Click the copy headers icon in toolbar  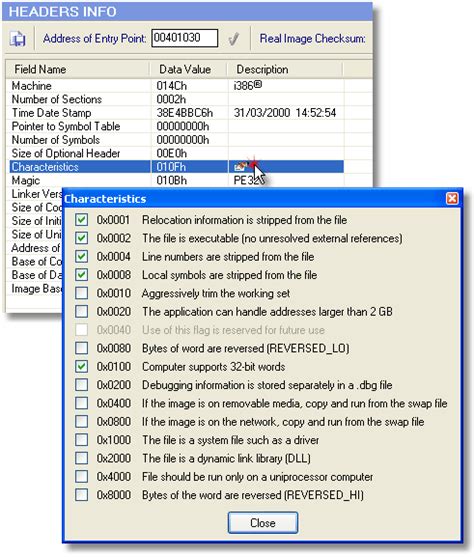(17, 38)
